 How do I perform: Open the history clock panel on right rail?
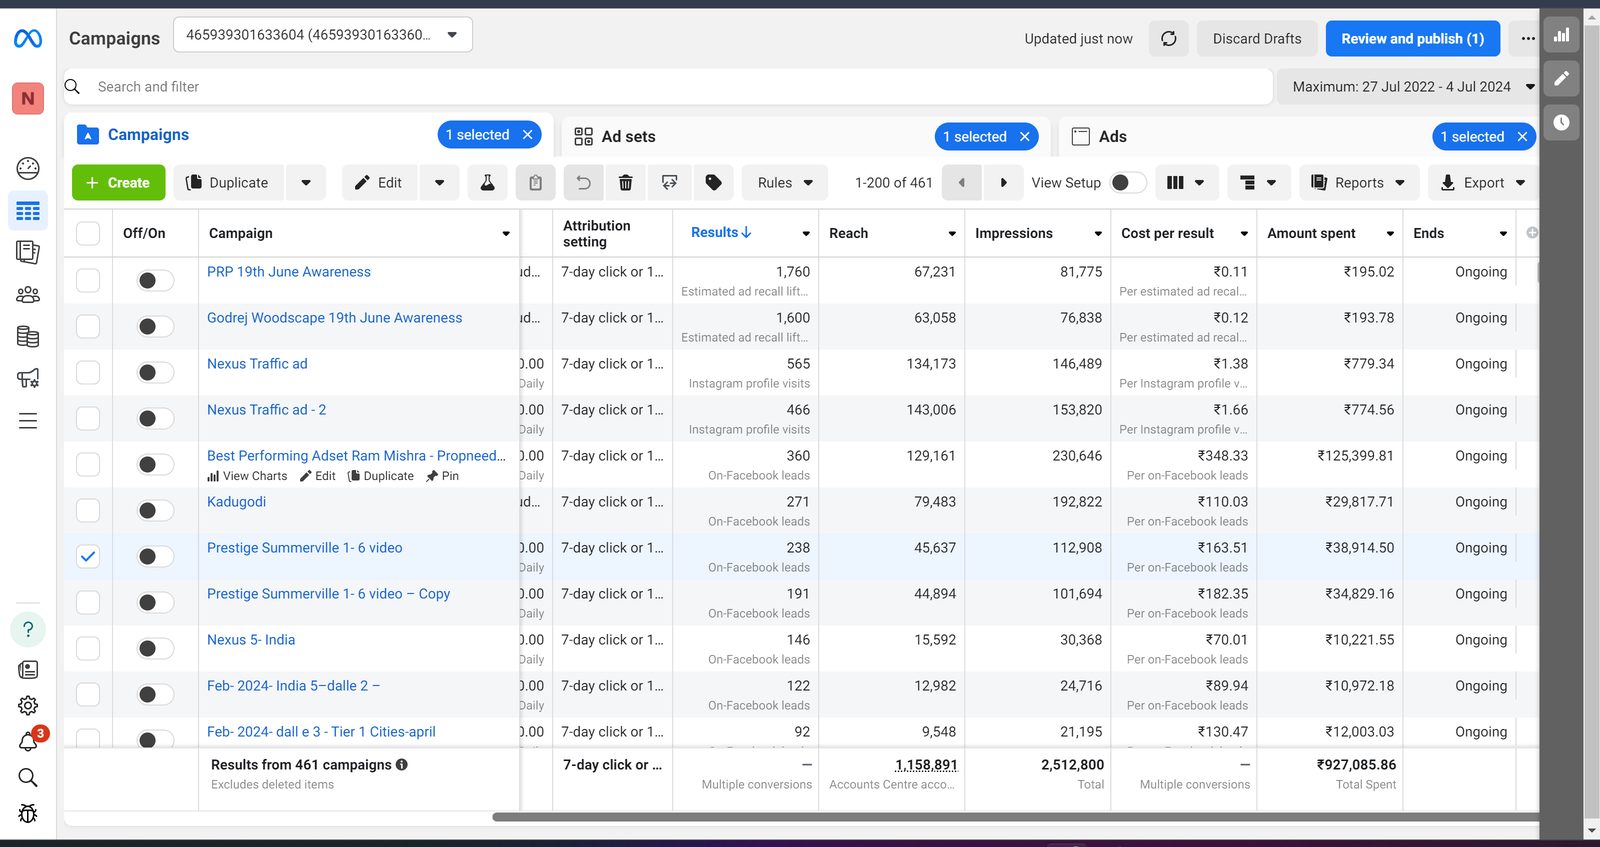pos(1561,122)
